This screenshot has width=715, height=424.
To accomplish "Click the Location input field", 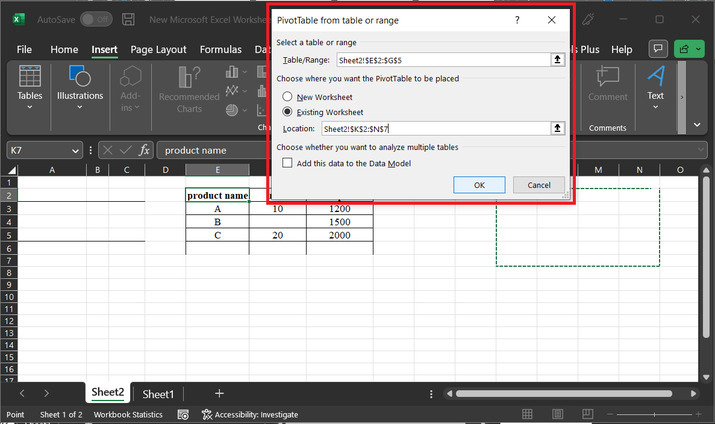I will point(436,129).
